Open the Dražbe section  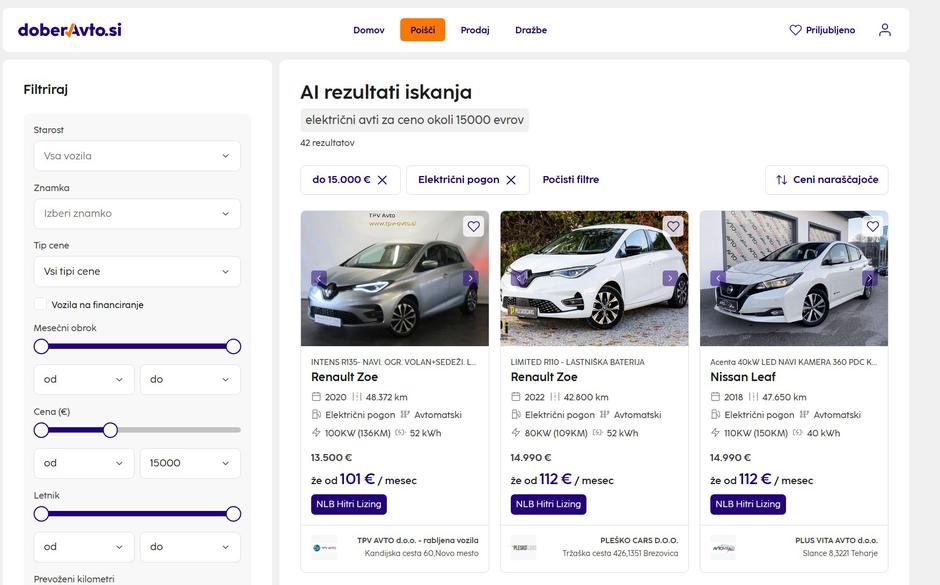click(x=532, y=30)
